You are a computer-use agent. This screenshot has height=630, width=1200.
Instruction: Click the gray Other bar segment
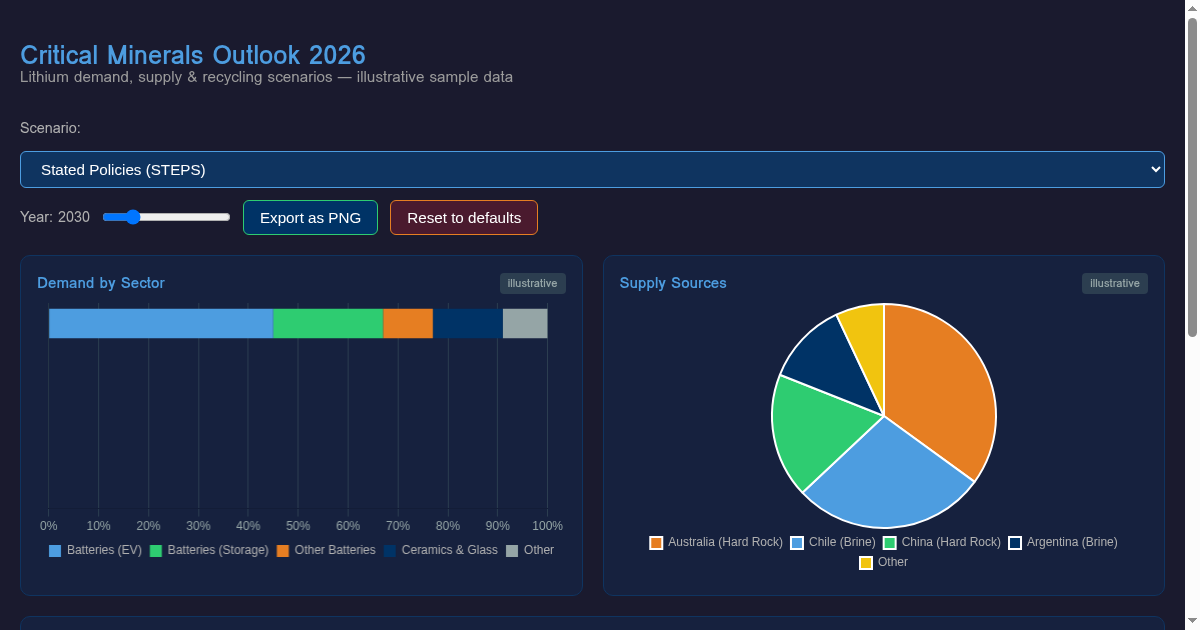[525, 323]
